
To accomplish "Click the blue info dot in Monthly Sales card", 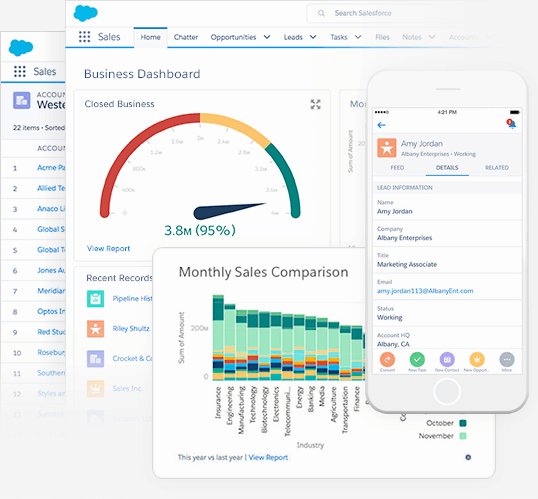I will click(468, 457).
